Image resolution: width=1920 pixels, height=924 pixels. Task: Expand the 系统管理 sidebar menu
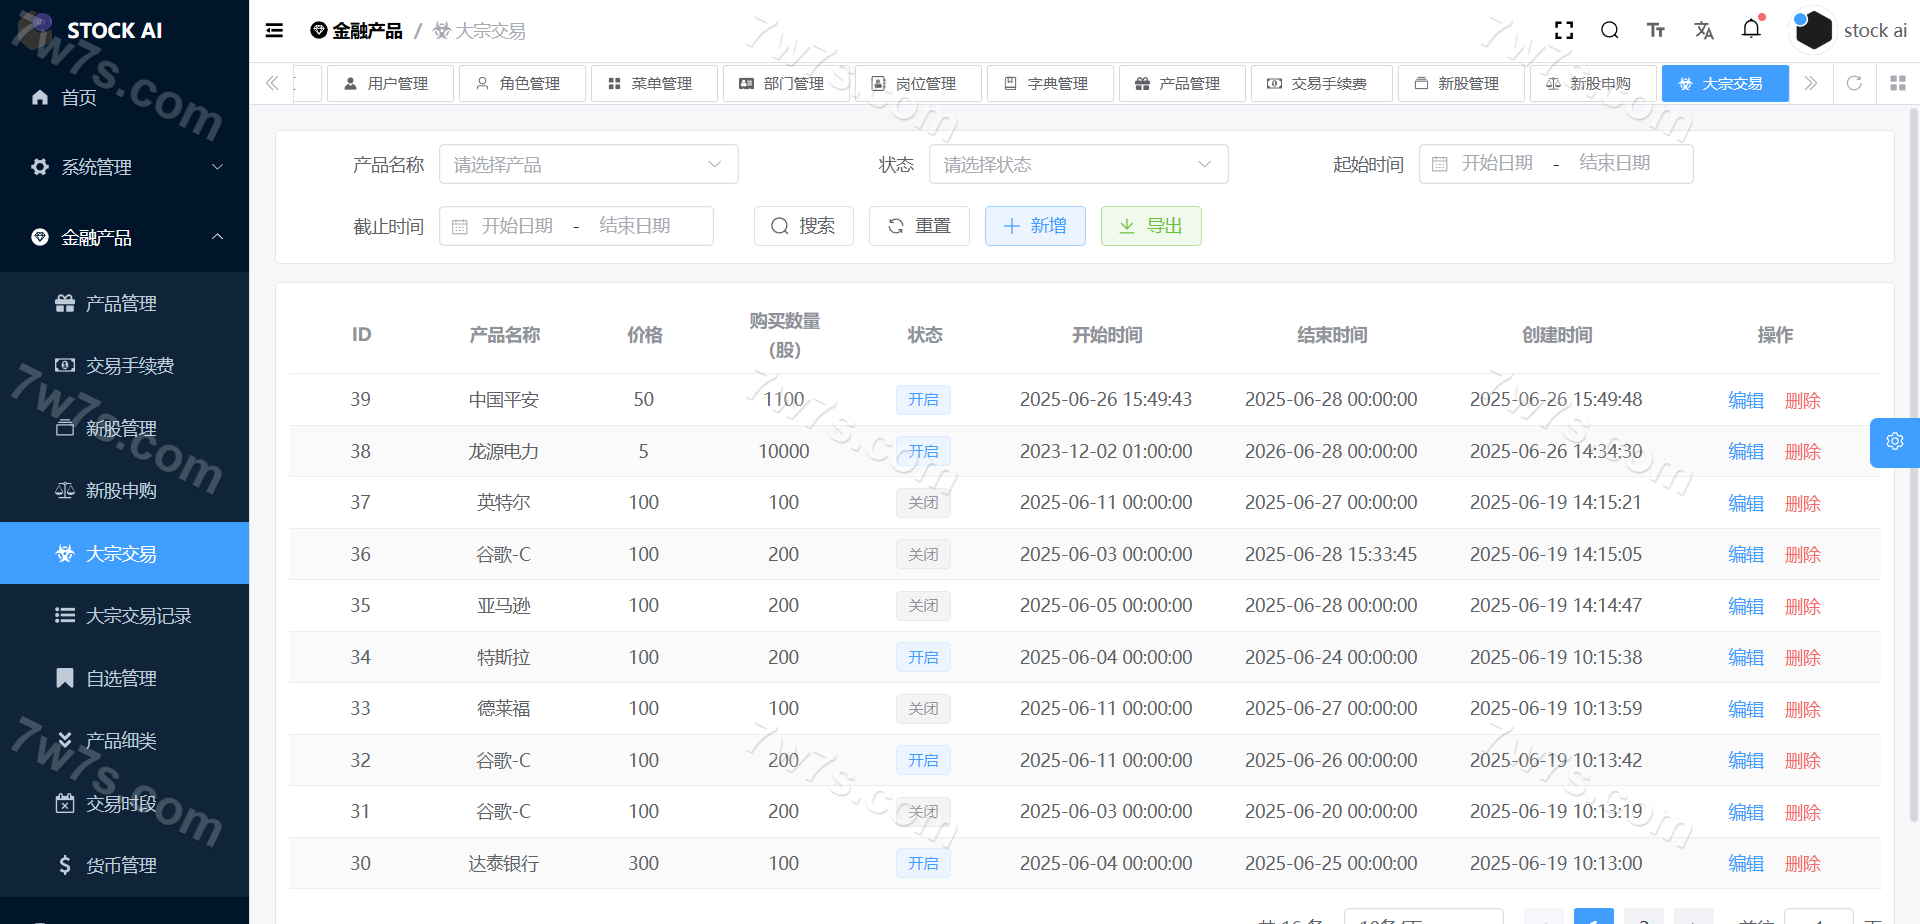[124, 167]
